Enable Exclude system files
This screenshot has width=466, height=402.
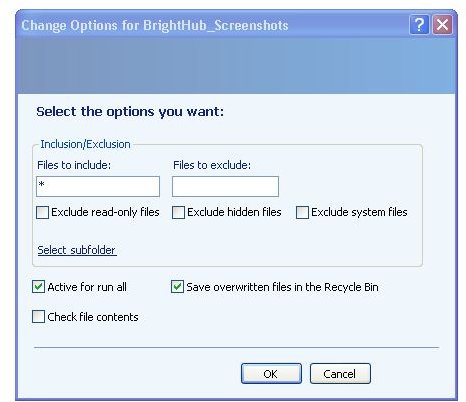[x=302, y=212]
